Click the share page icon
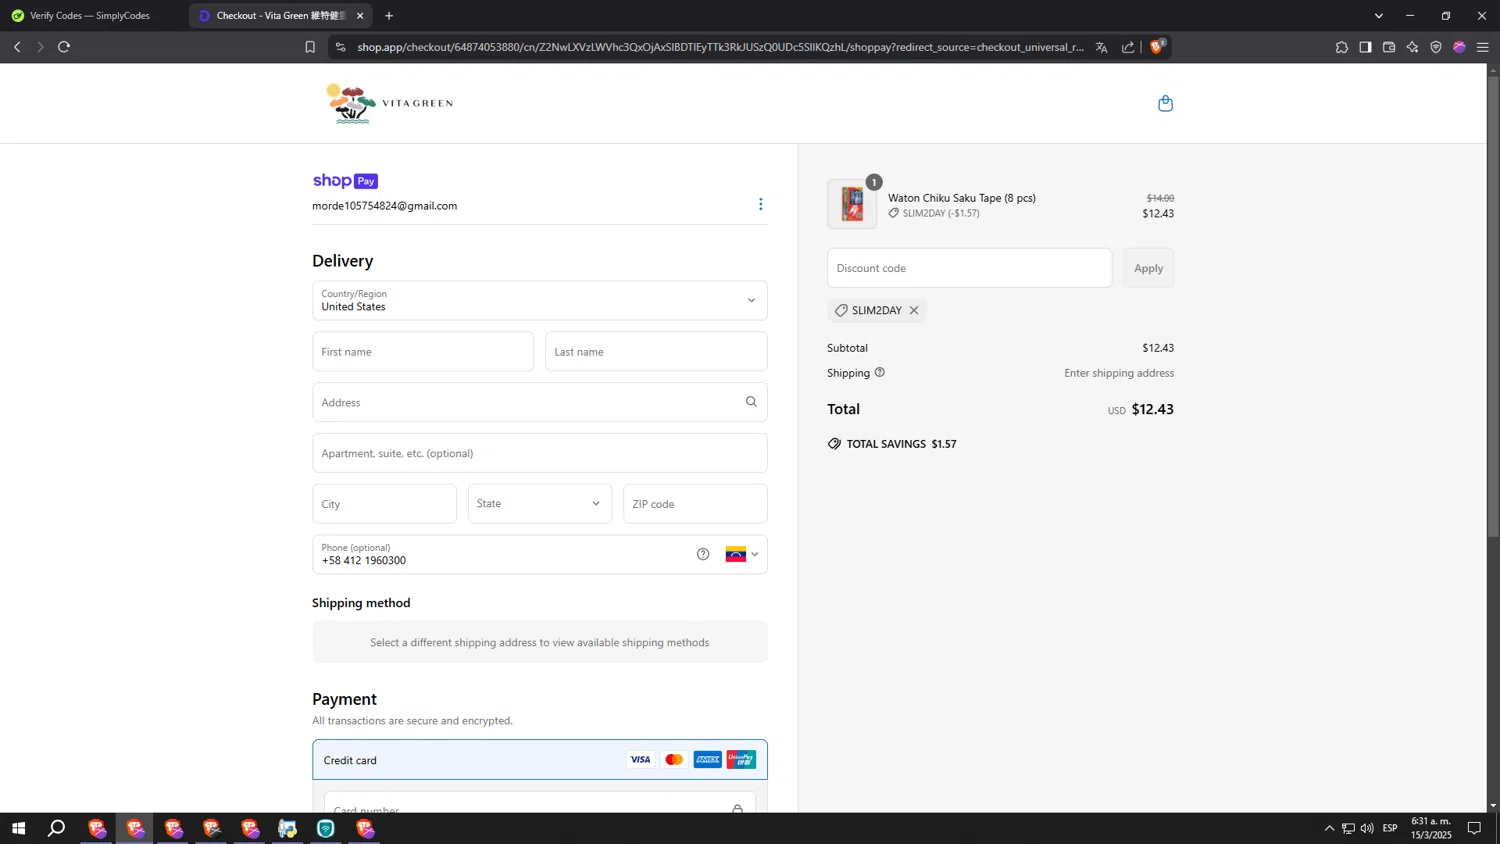Screen dimensions: 1500x844 pos(1128,47)
